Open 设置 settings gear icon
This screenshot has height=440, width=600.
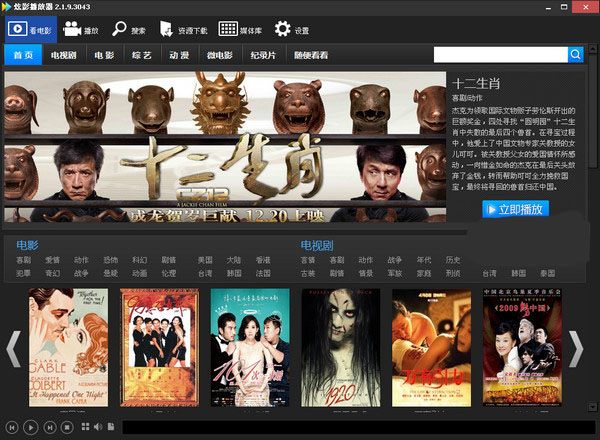[x=283, y=29]
